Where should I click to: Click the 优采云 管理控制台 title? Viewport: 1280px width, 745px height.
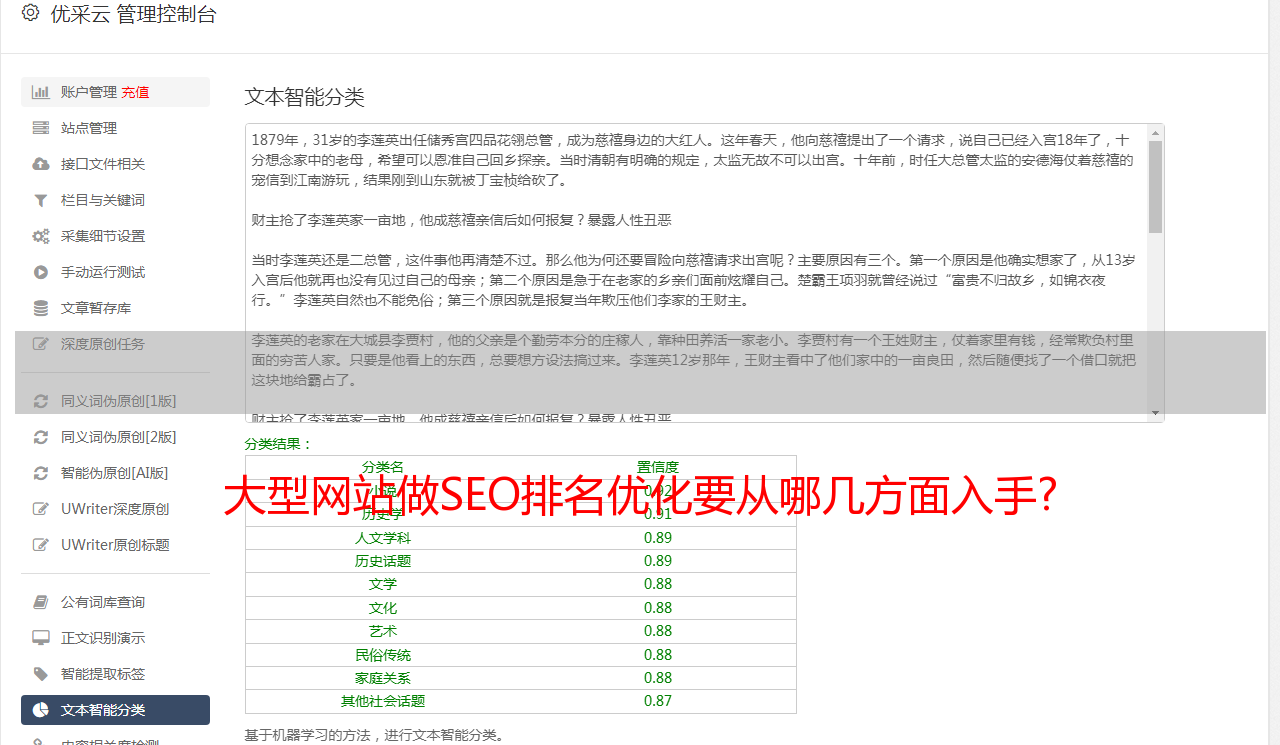(133, 14)
